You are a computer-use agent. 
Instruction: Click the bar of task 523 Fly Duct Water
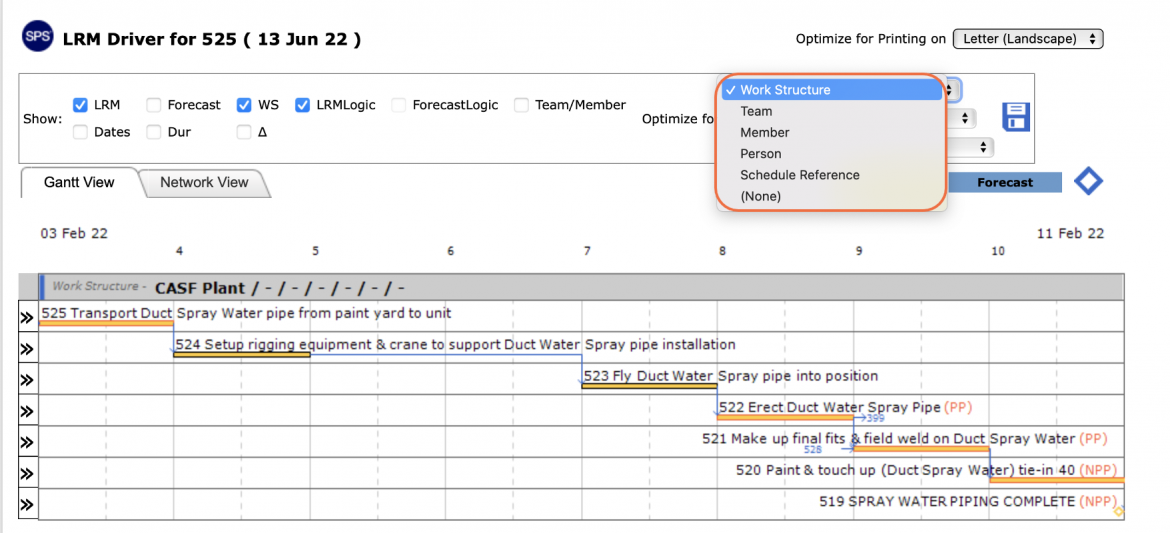(x=649, y=386)
